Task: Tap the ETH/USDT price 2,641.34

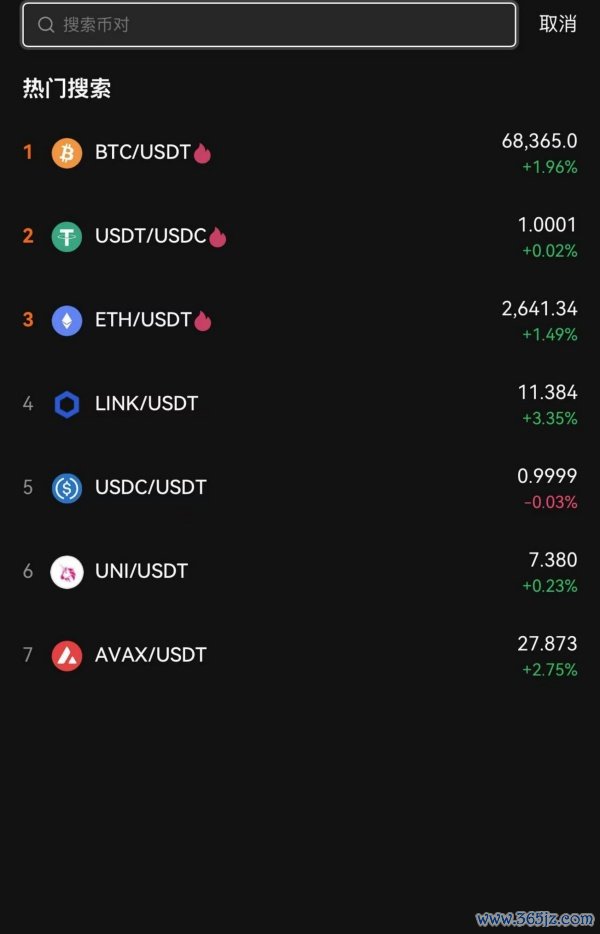Action: coord(539,309)
